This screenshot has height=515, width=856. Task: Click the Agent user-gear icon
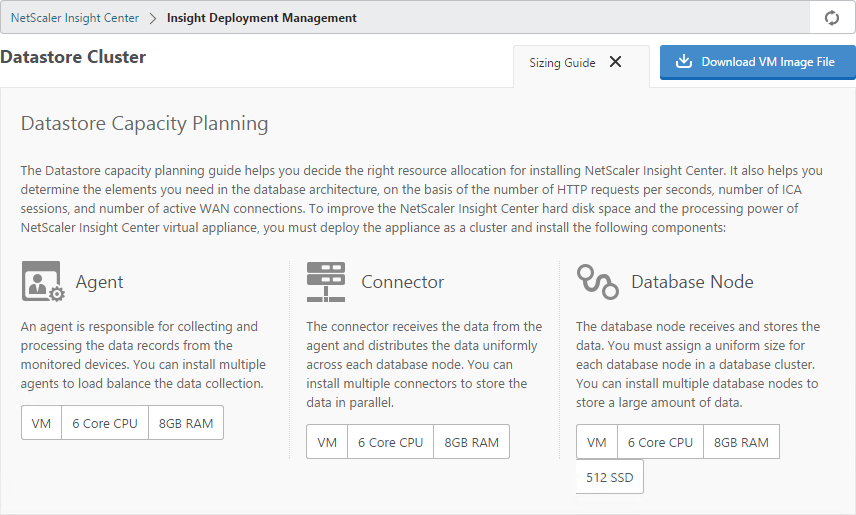click(x=43, y=281)
